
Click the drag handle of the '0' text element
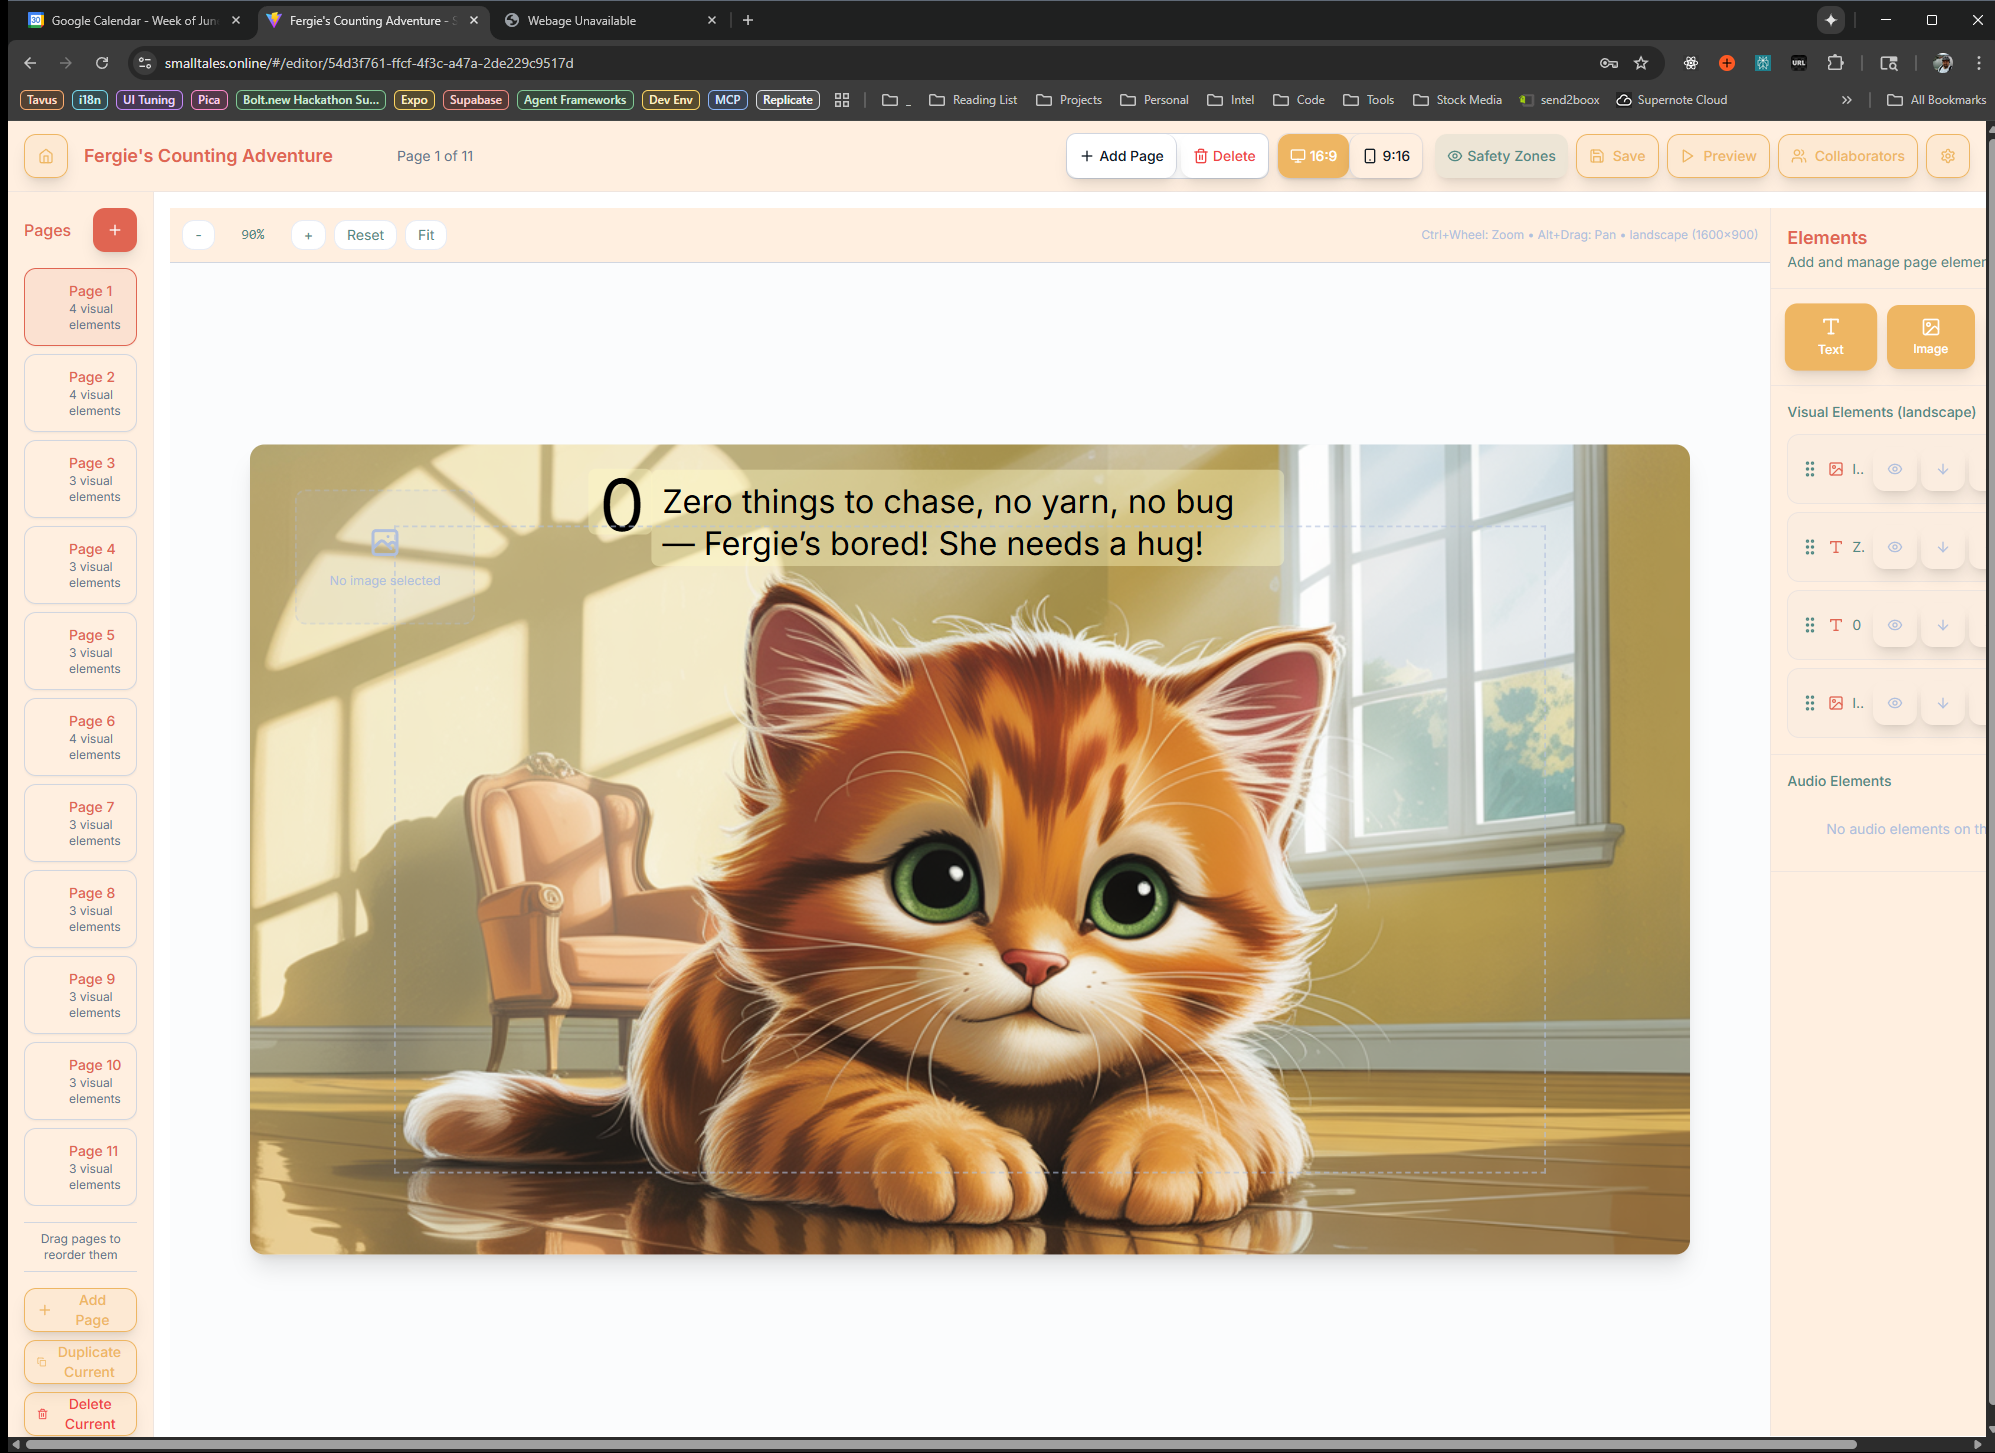(1809, 625)
